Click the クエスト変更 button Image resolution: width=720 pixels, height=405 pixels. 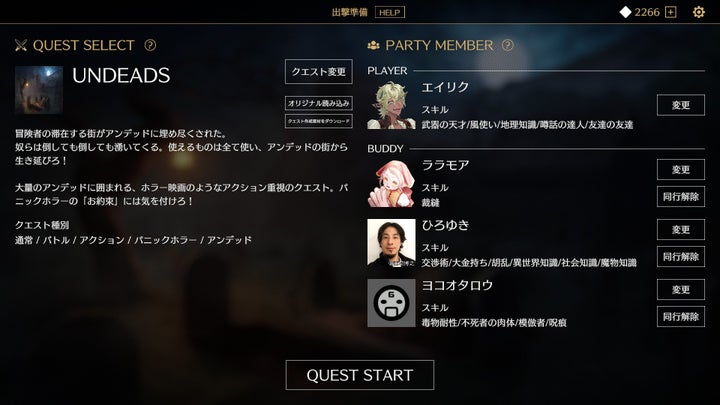tap(319, 72)
